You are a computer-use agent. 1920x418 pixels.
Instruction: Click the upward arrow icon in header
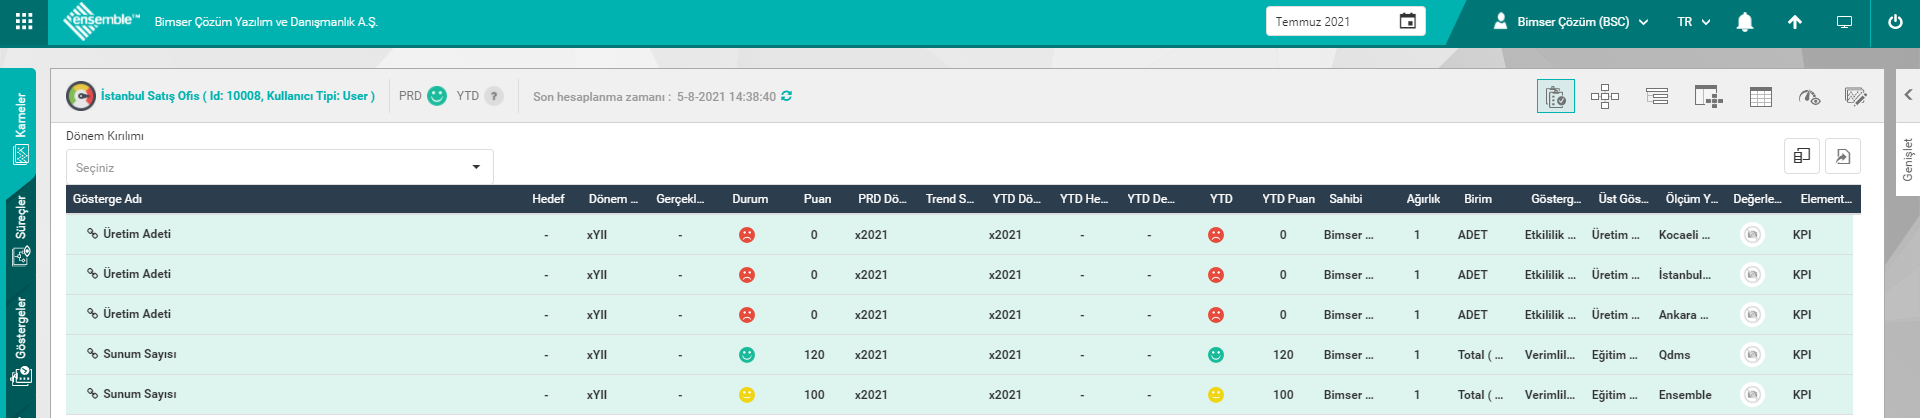(x=1794, y=22)
